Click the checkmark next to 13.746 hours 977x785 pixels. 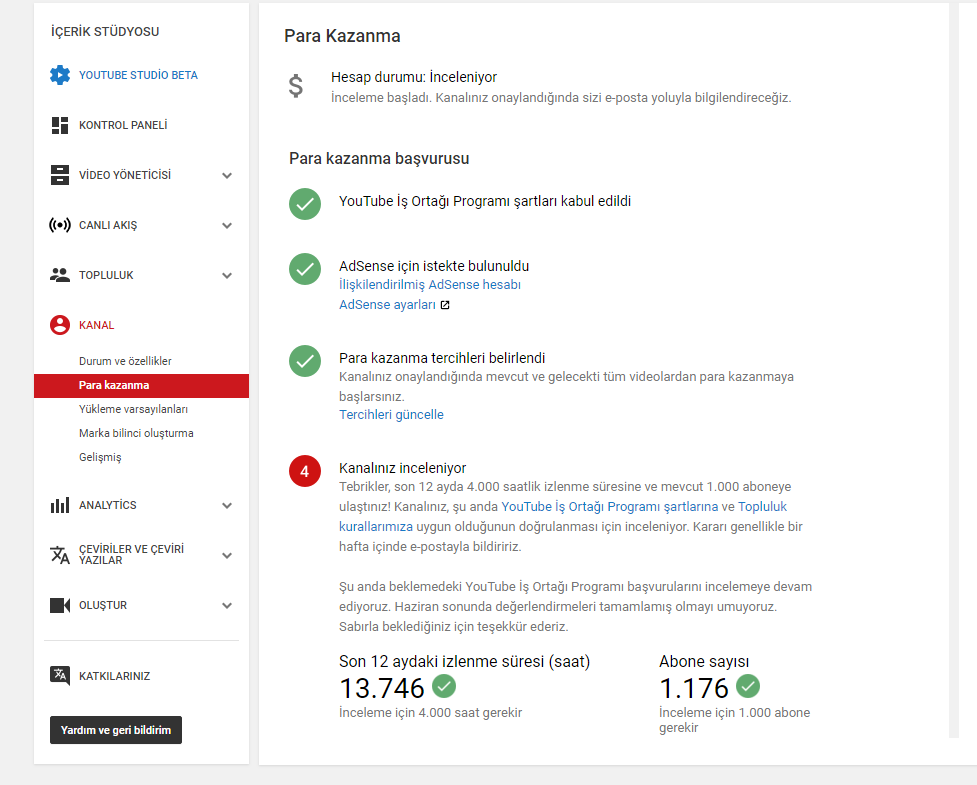pos(444,686)
